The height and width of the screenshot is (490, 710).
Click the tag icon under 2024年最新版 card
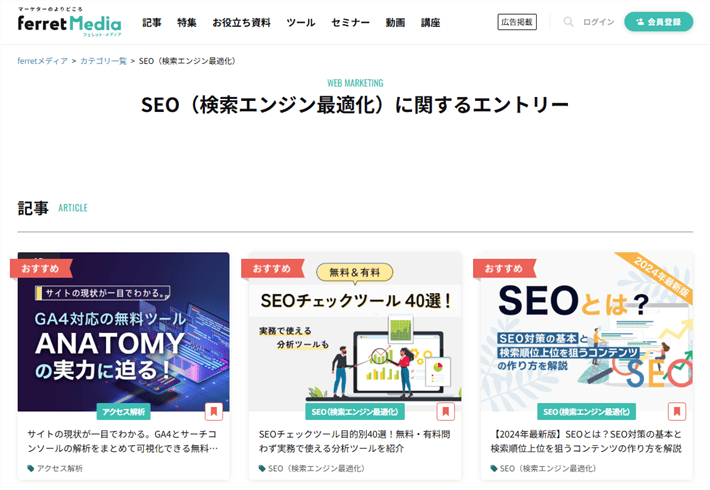click(x=494, y=468)
